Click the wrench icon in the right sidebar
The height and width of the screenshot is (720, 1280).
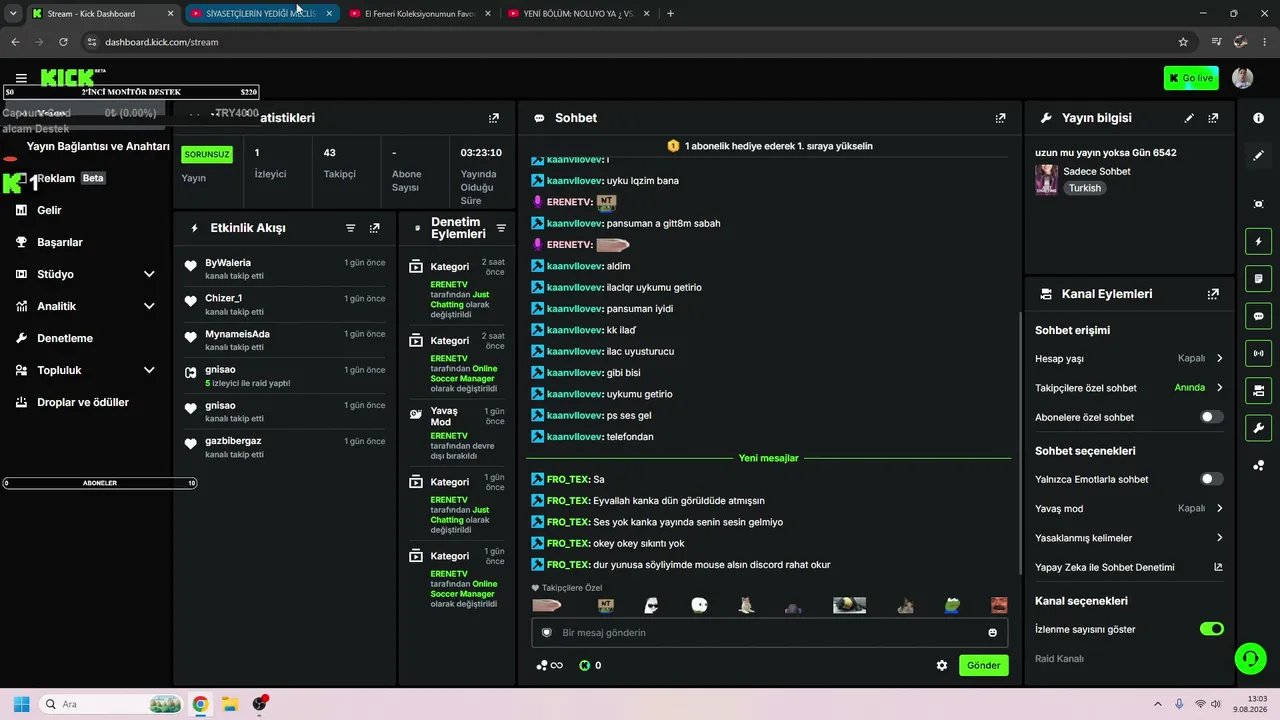pos(1258,428)
